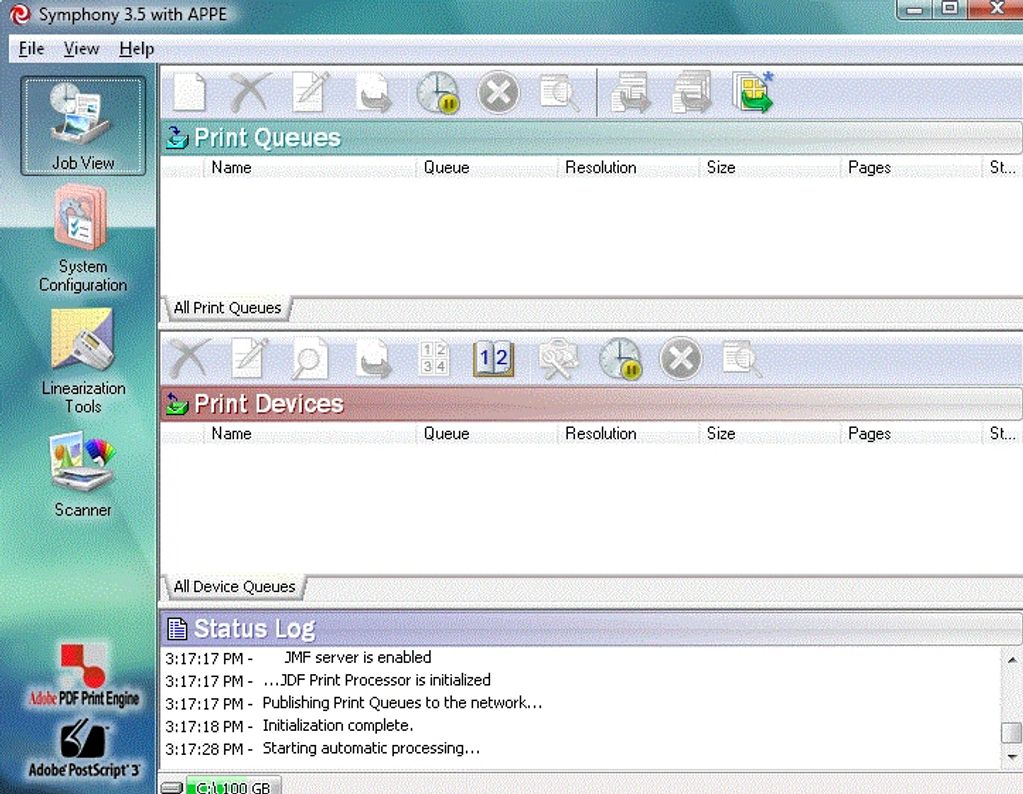Click the device toolbar pause clock icon

tap(620, 359)
